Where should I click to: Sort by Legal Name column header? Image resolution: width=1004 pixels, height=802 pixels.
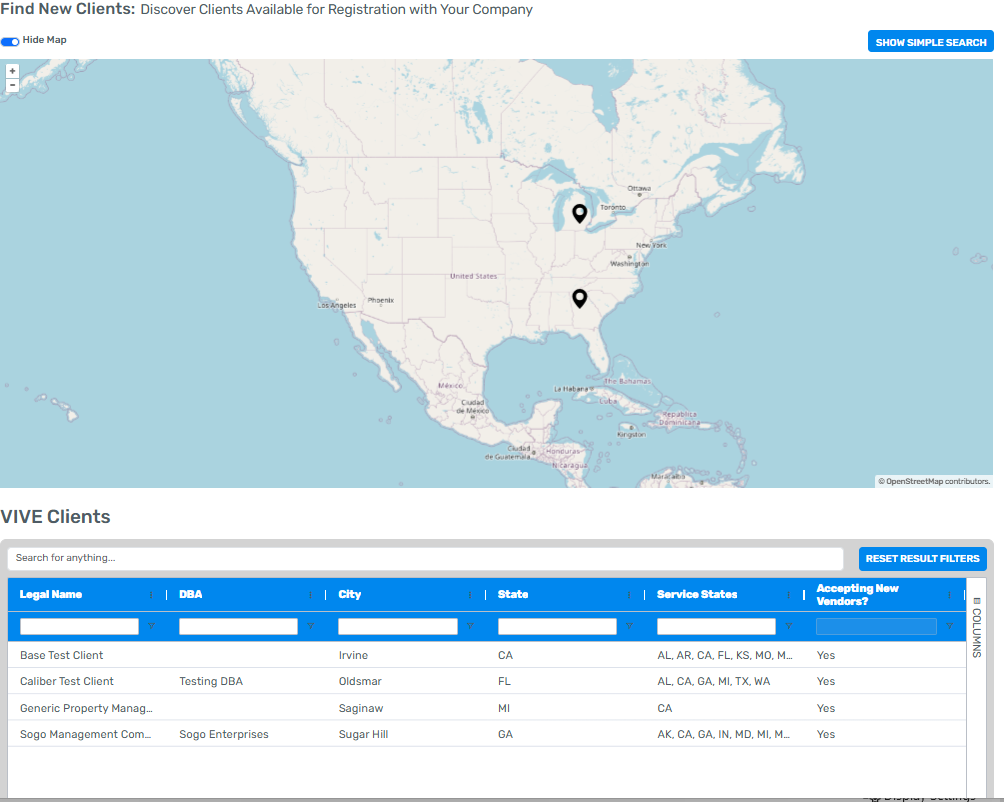tap(51, 595)
